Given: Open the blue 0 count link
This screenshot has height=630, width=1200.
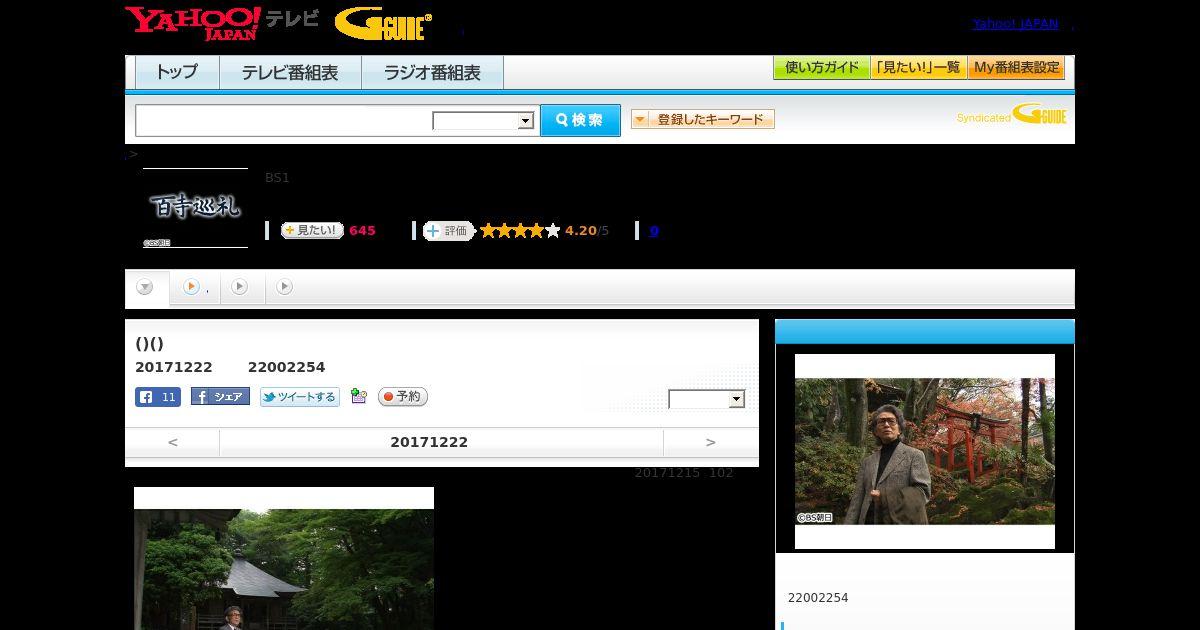Looking at the screenshot, I should [654, 231].
